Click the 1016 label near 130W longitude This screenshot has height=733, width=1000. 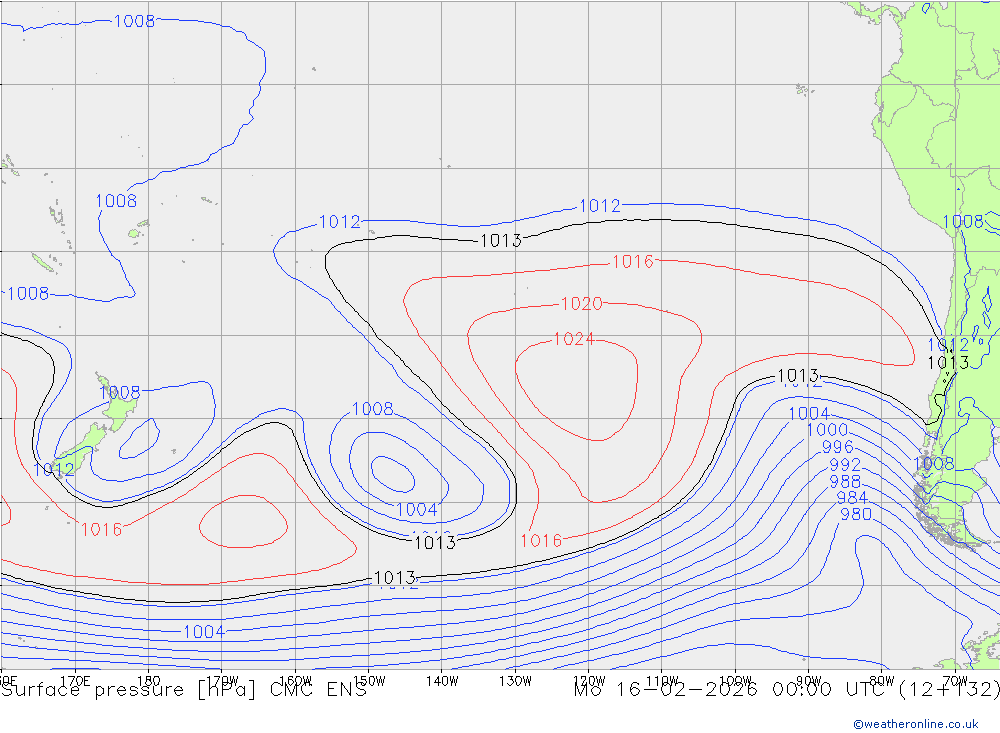[x=541, y=540]
